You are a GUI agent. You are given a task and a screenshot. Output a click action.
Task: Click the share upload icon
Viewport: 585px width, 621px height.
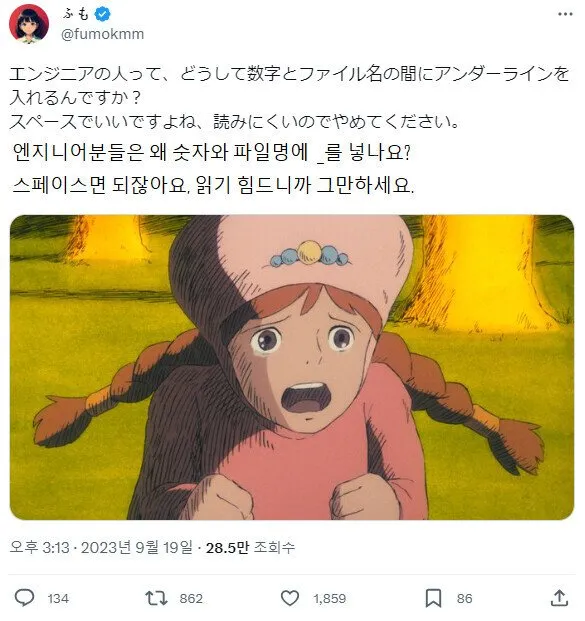point(560,598)
